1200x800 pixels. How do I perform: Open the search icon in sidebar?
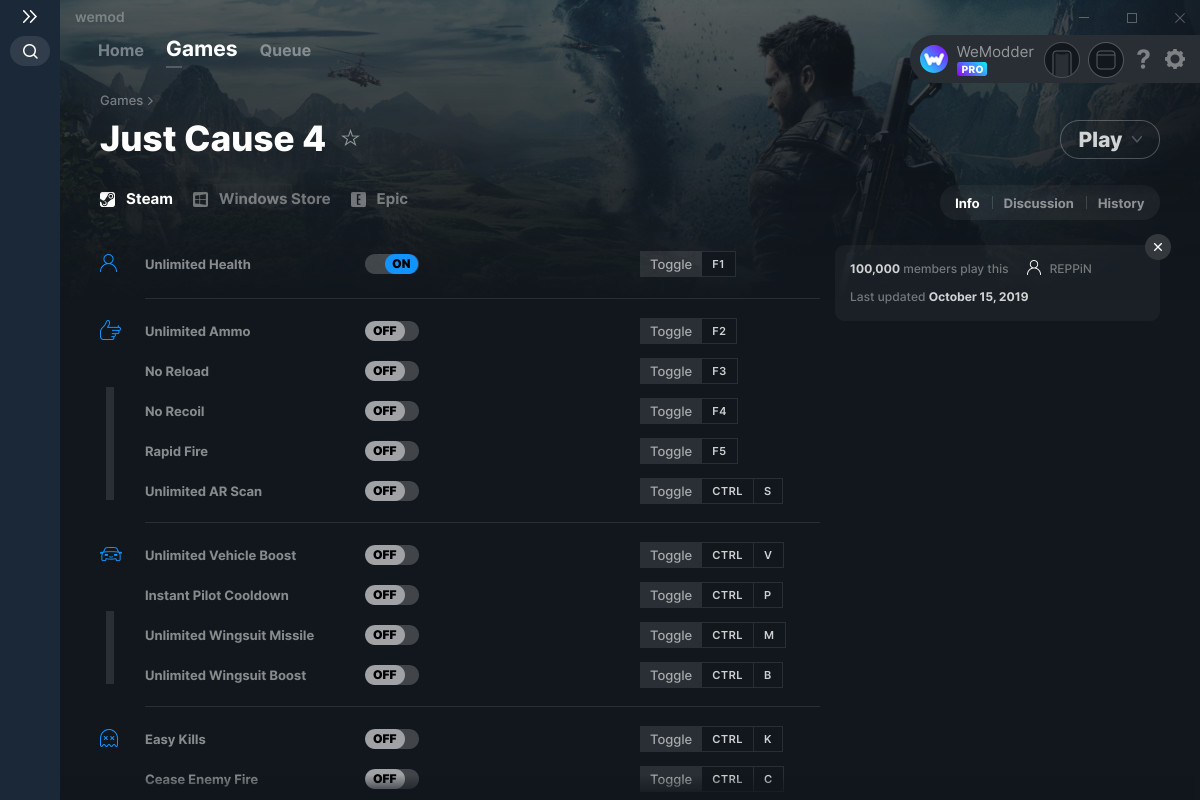tap(30, 51)
